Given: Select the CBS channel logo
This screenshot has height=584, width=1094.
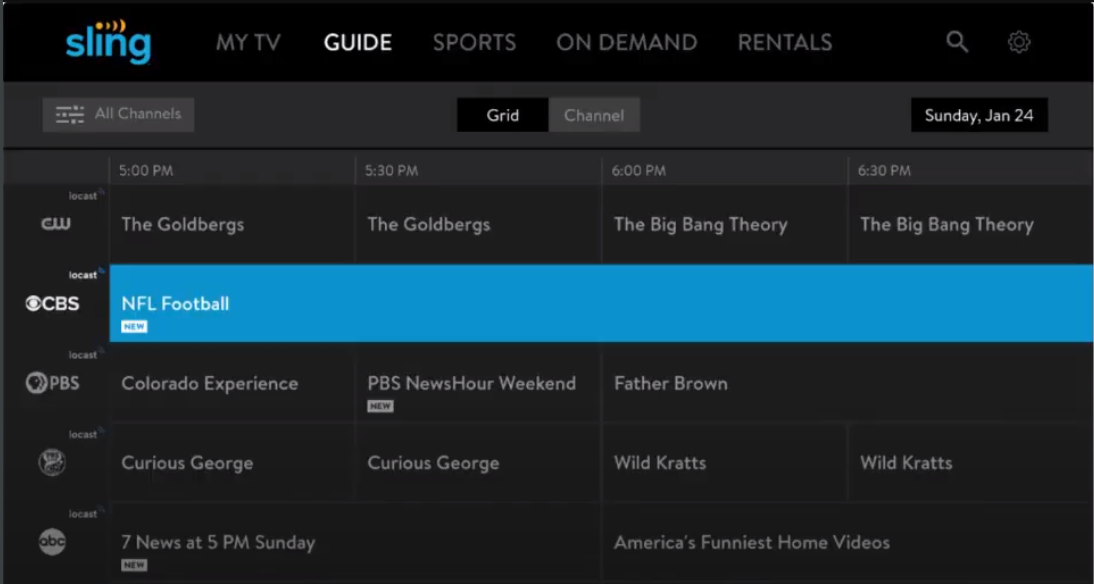Looking at the screenshot, I should coord(52,304).
